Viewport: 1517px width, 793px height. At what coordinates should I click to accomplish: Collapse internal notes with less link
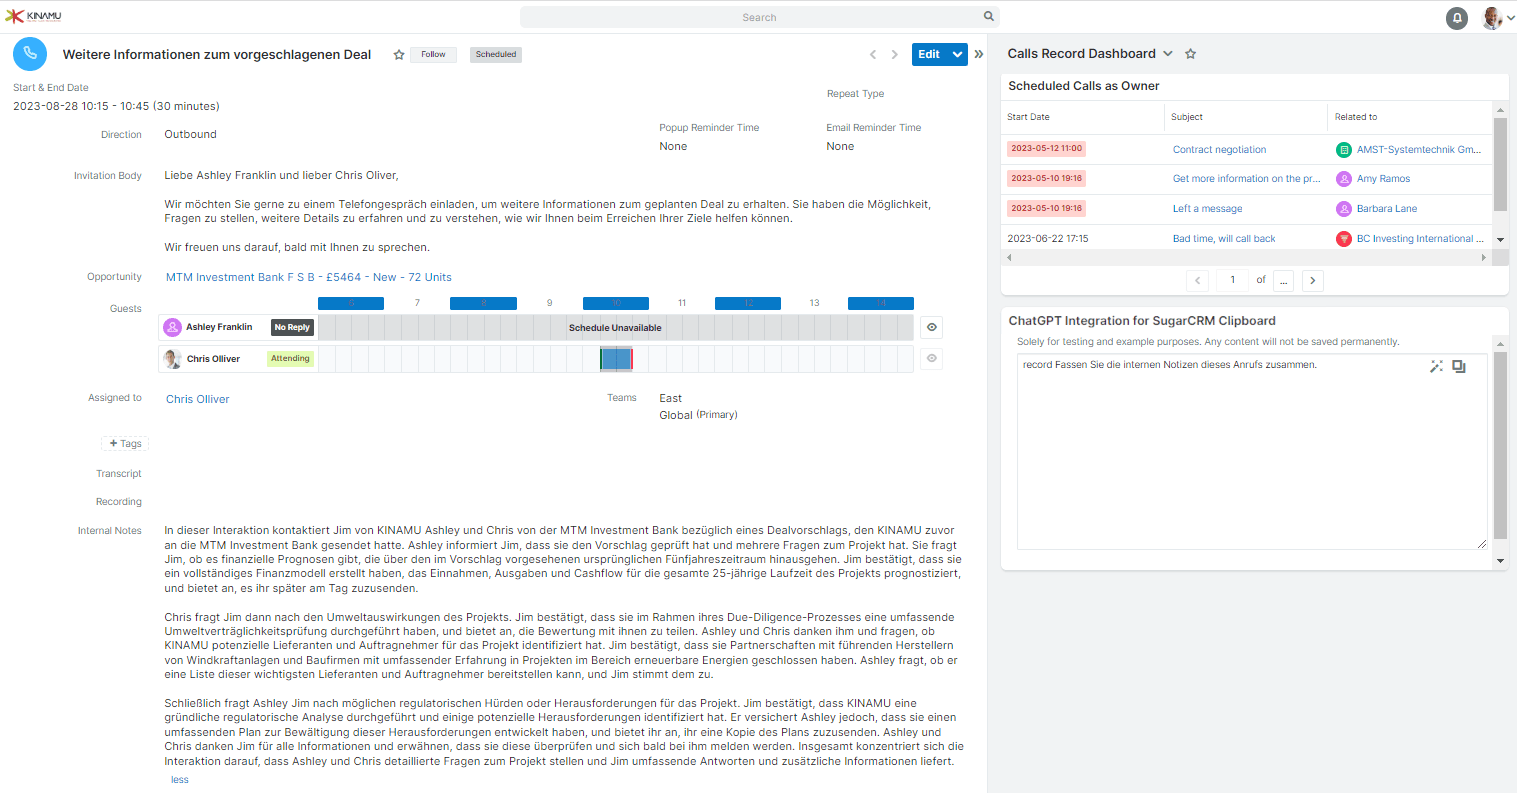[x=179, y=780]
